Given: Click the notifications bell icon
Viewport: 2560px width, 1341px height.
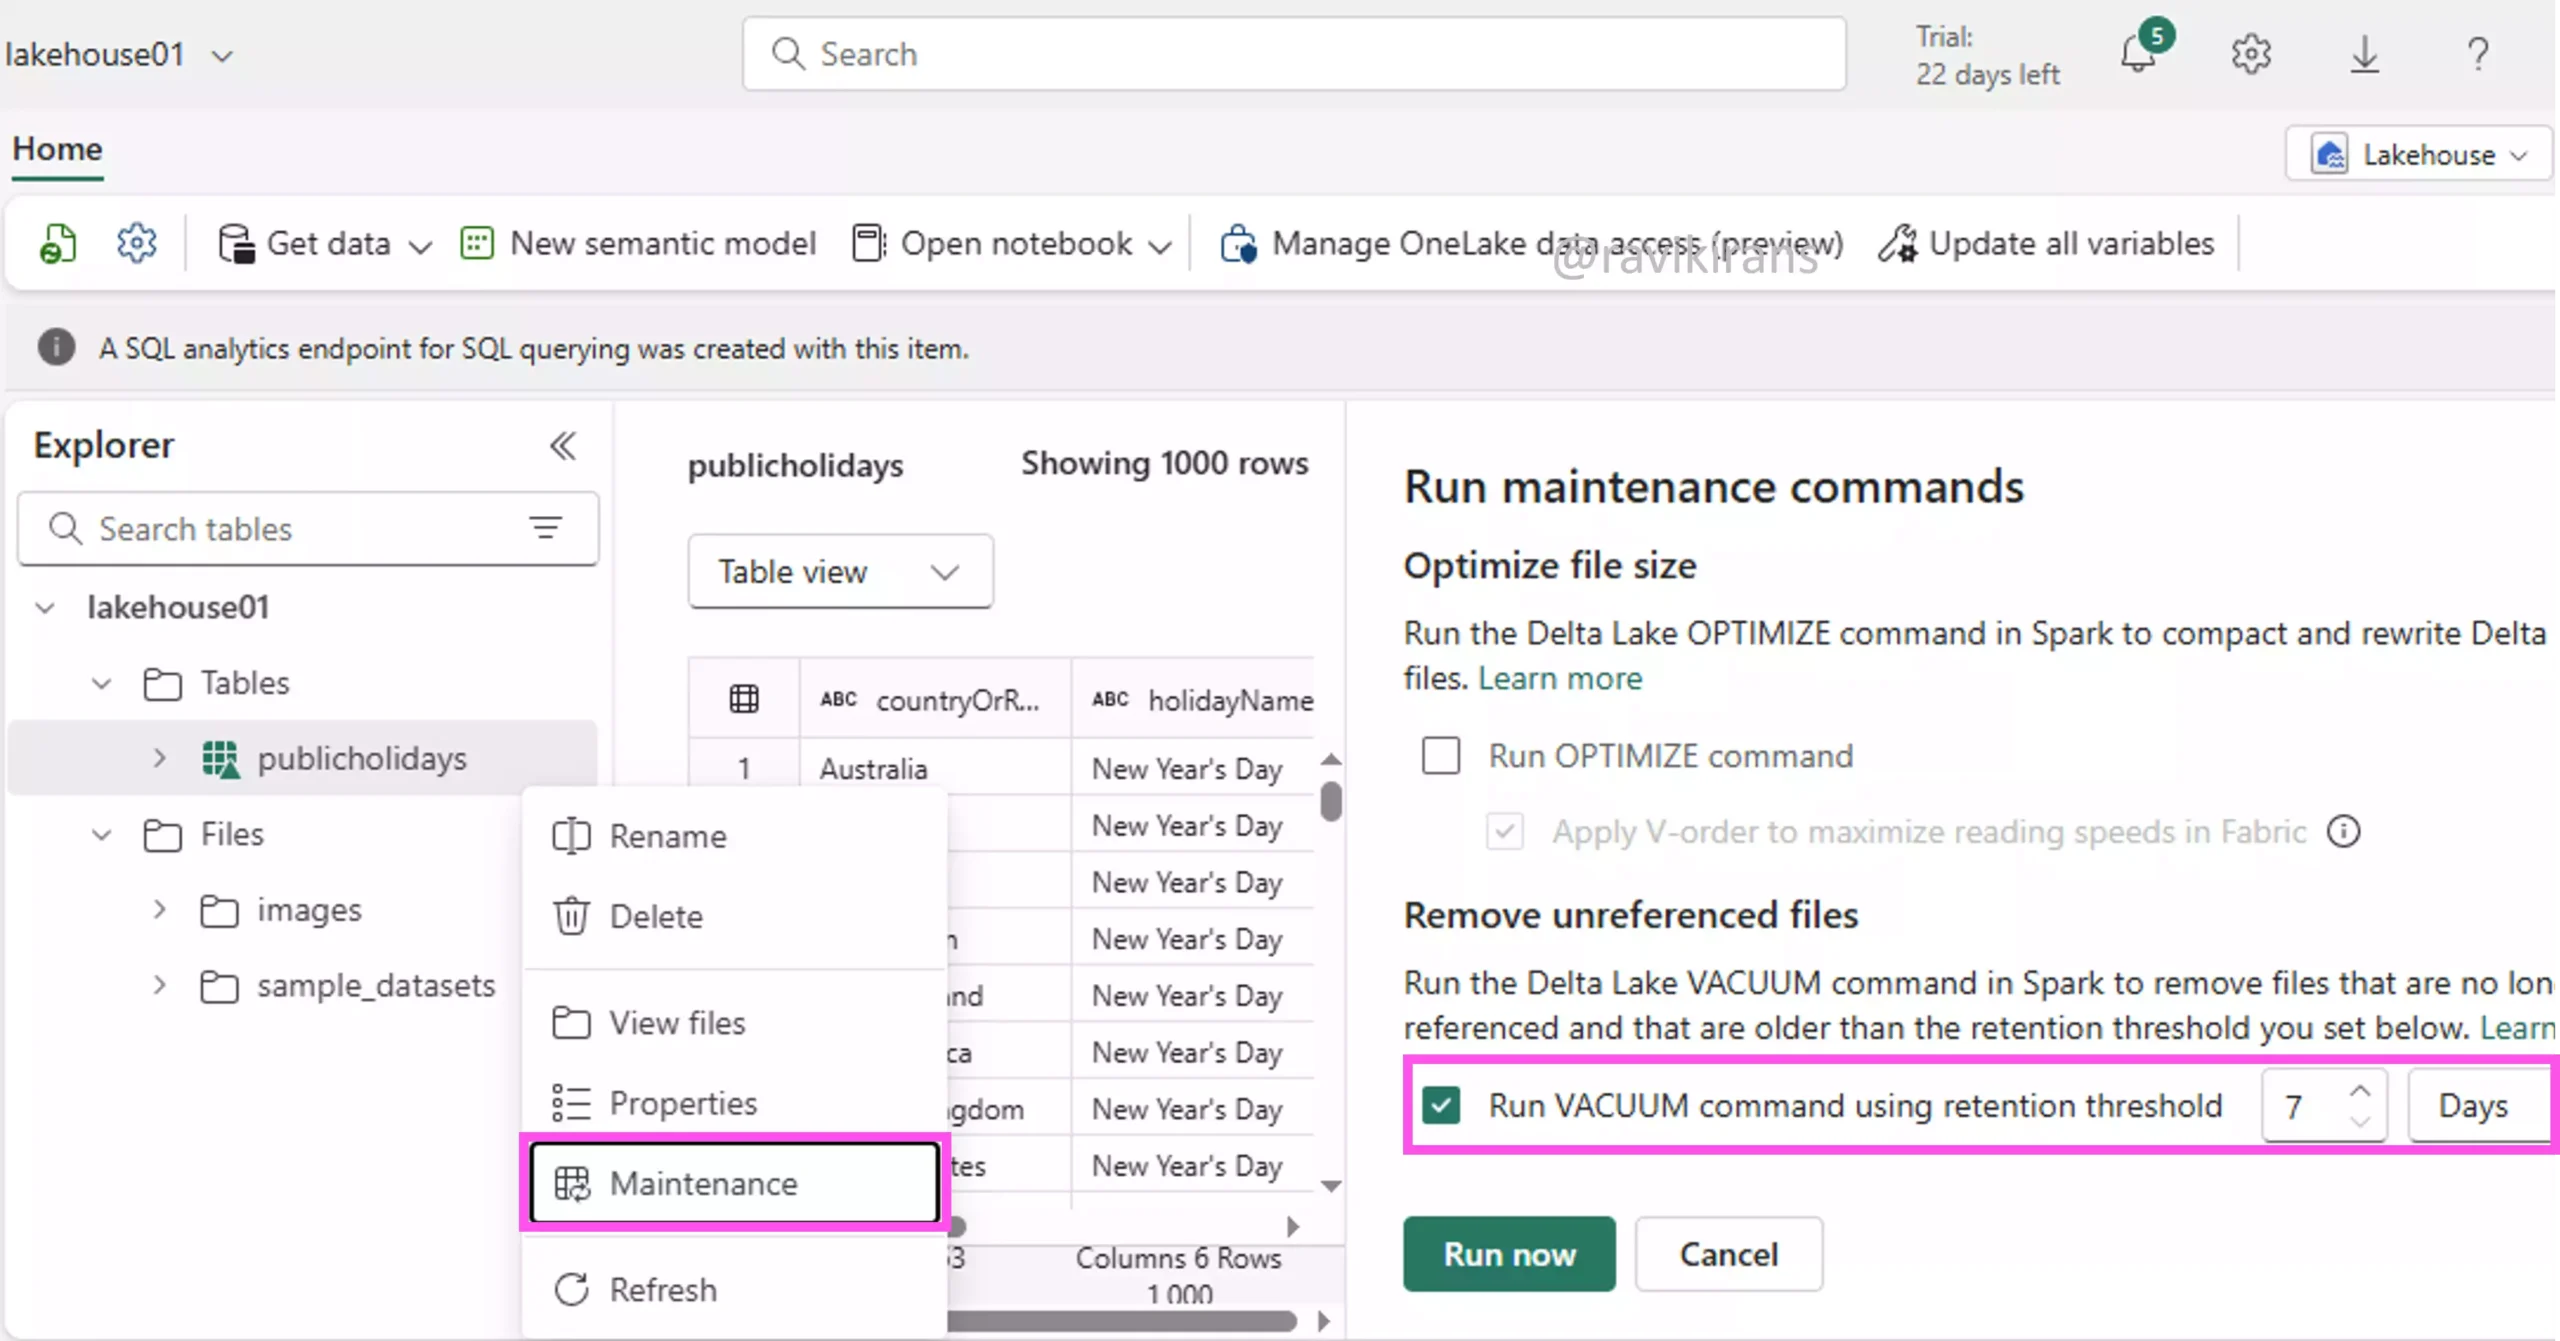Looking at the screenshot, I should click(x=2138, y=53).
